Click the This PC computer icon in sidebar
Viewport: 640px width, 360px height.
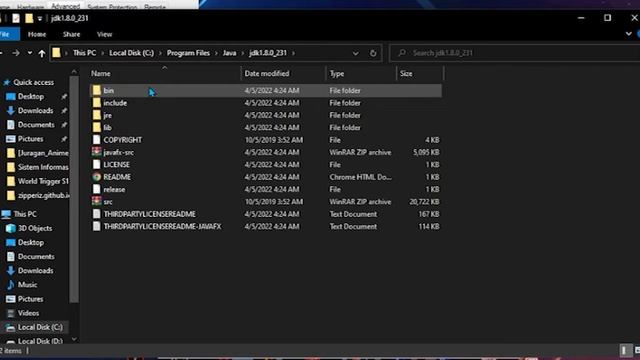point(6,214)
